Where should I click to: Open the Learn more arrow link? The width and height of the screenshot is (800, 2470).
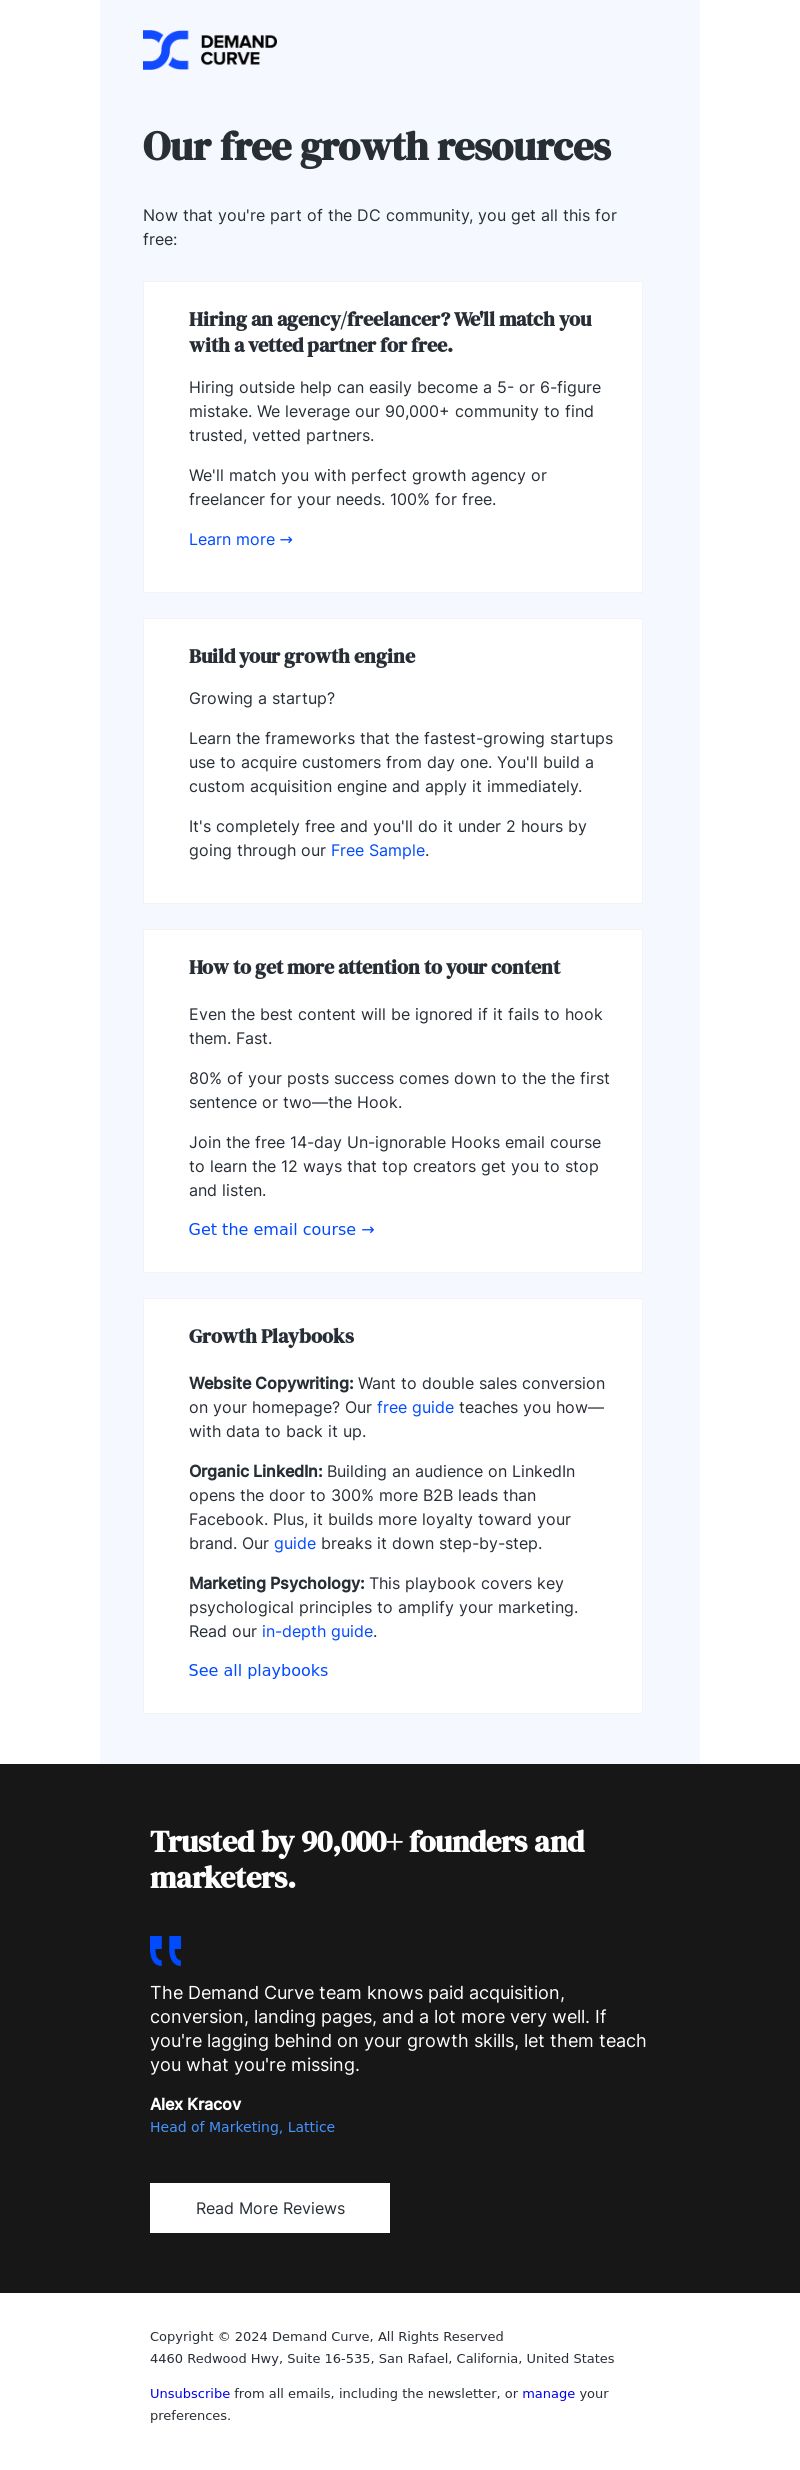[x=241, y=540]
